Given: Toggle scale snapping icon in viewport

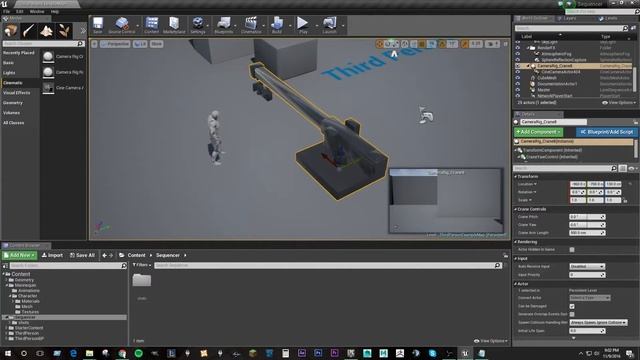Looking at the screenshot, I should (x=464, y=44).
